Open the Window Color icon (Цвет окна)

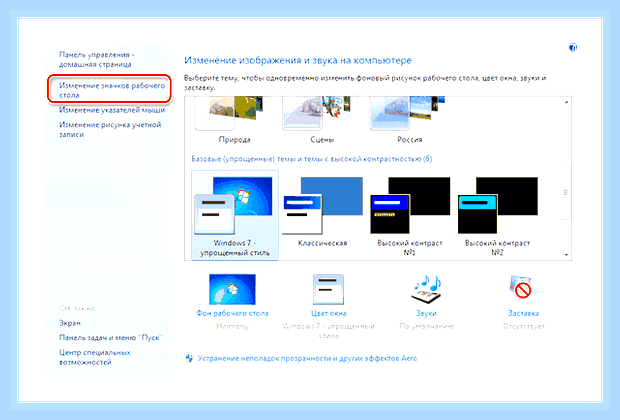328,289
